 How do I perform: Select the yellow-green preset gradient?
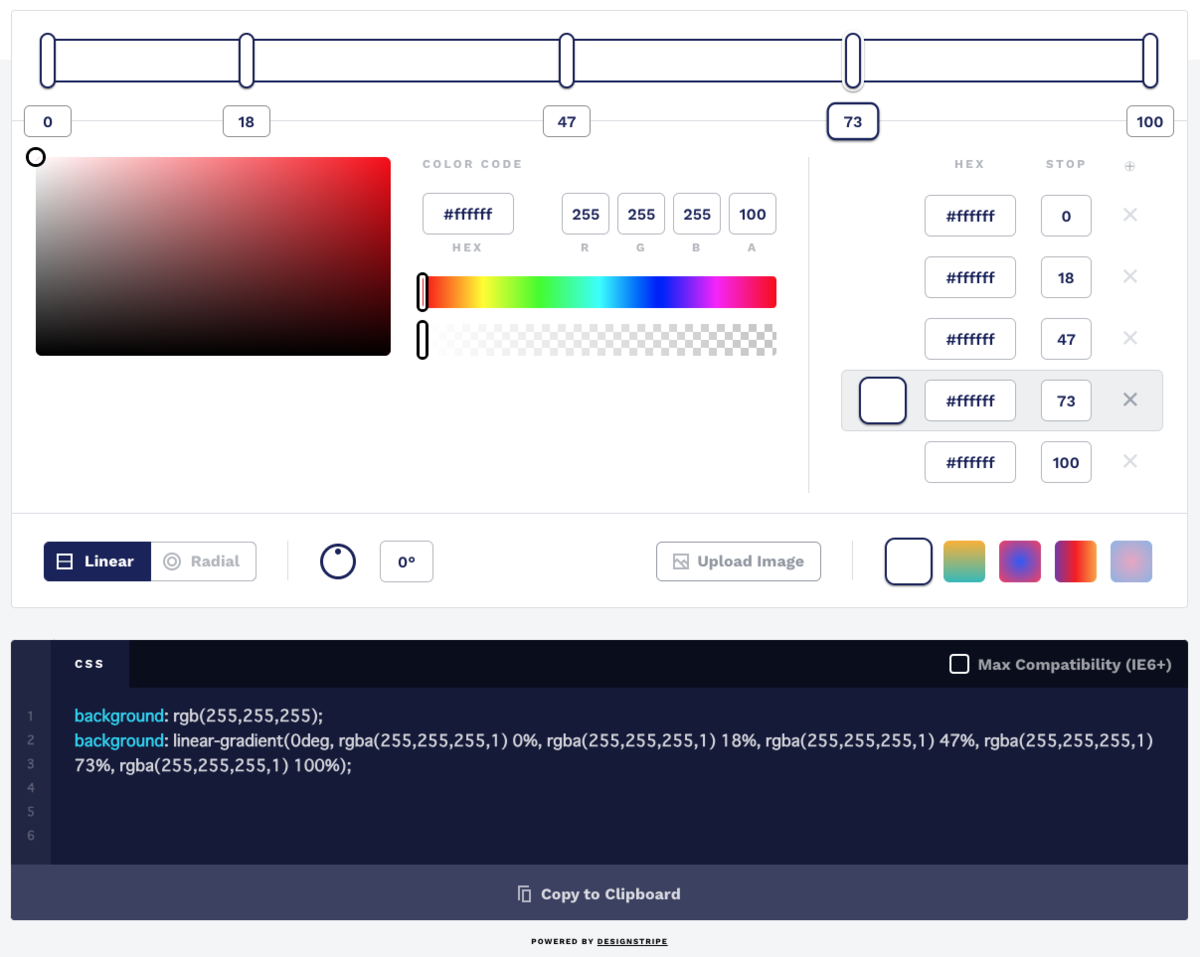click(964, 561)
